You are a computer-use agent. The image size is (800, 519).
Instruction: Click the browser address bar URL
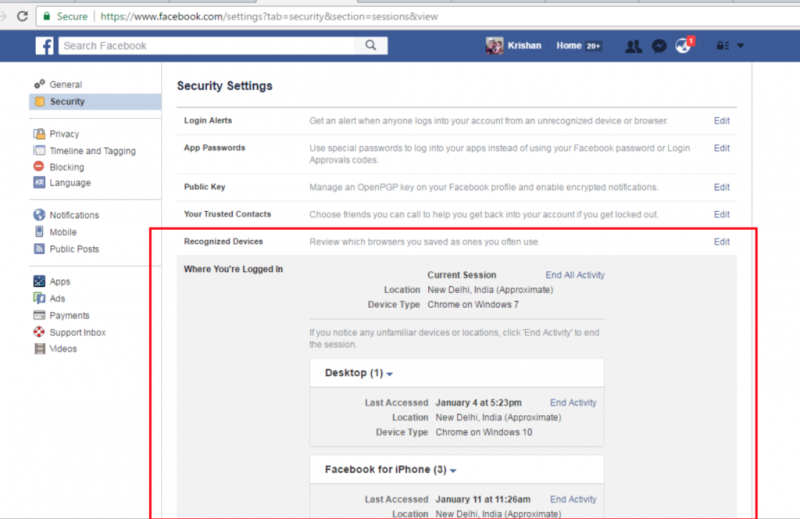pos(269,16)
